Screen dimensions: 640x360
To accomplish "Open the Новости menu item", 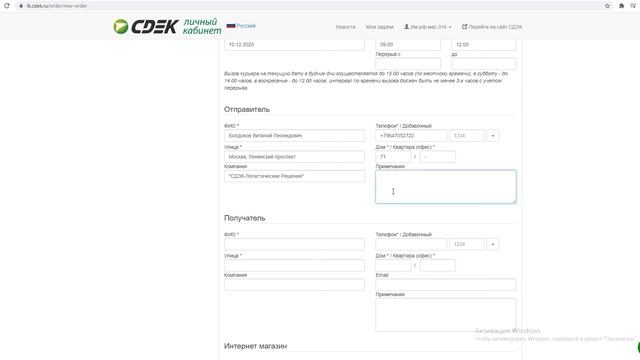I will (345, 27).
